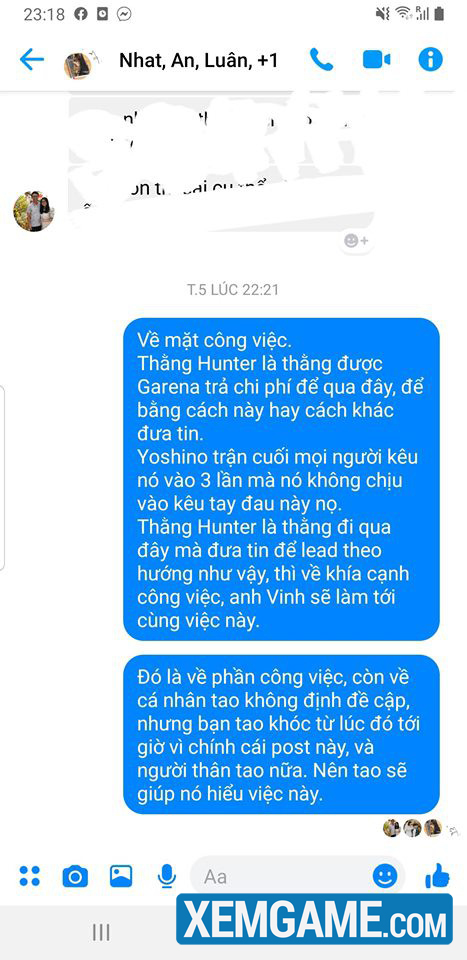This screenshot has height=960, width=467.
Task: Tap the back arrow to leave chat
Action: click(32, 60)
